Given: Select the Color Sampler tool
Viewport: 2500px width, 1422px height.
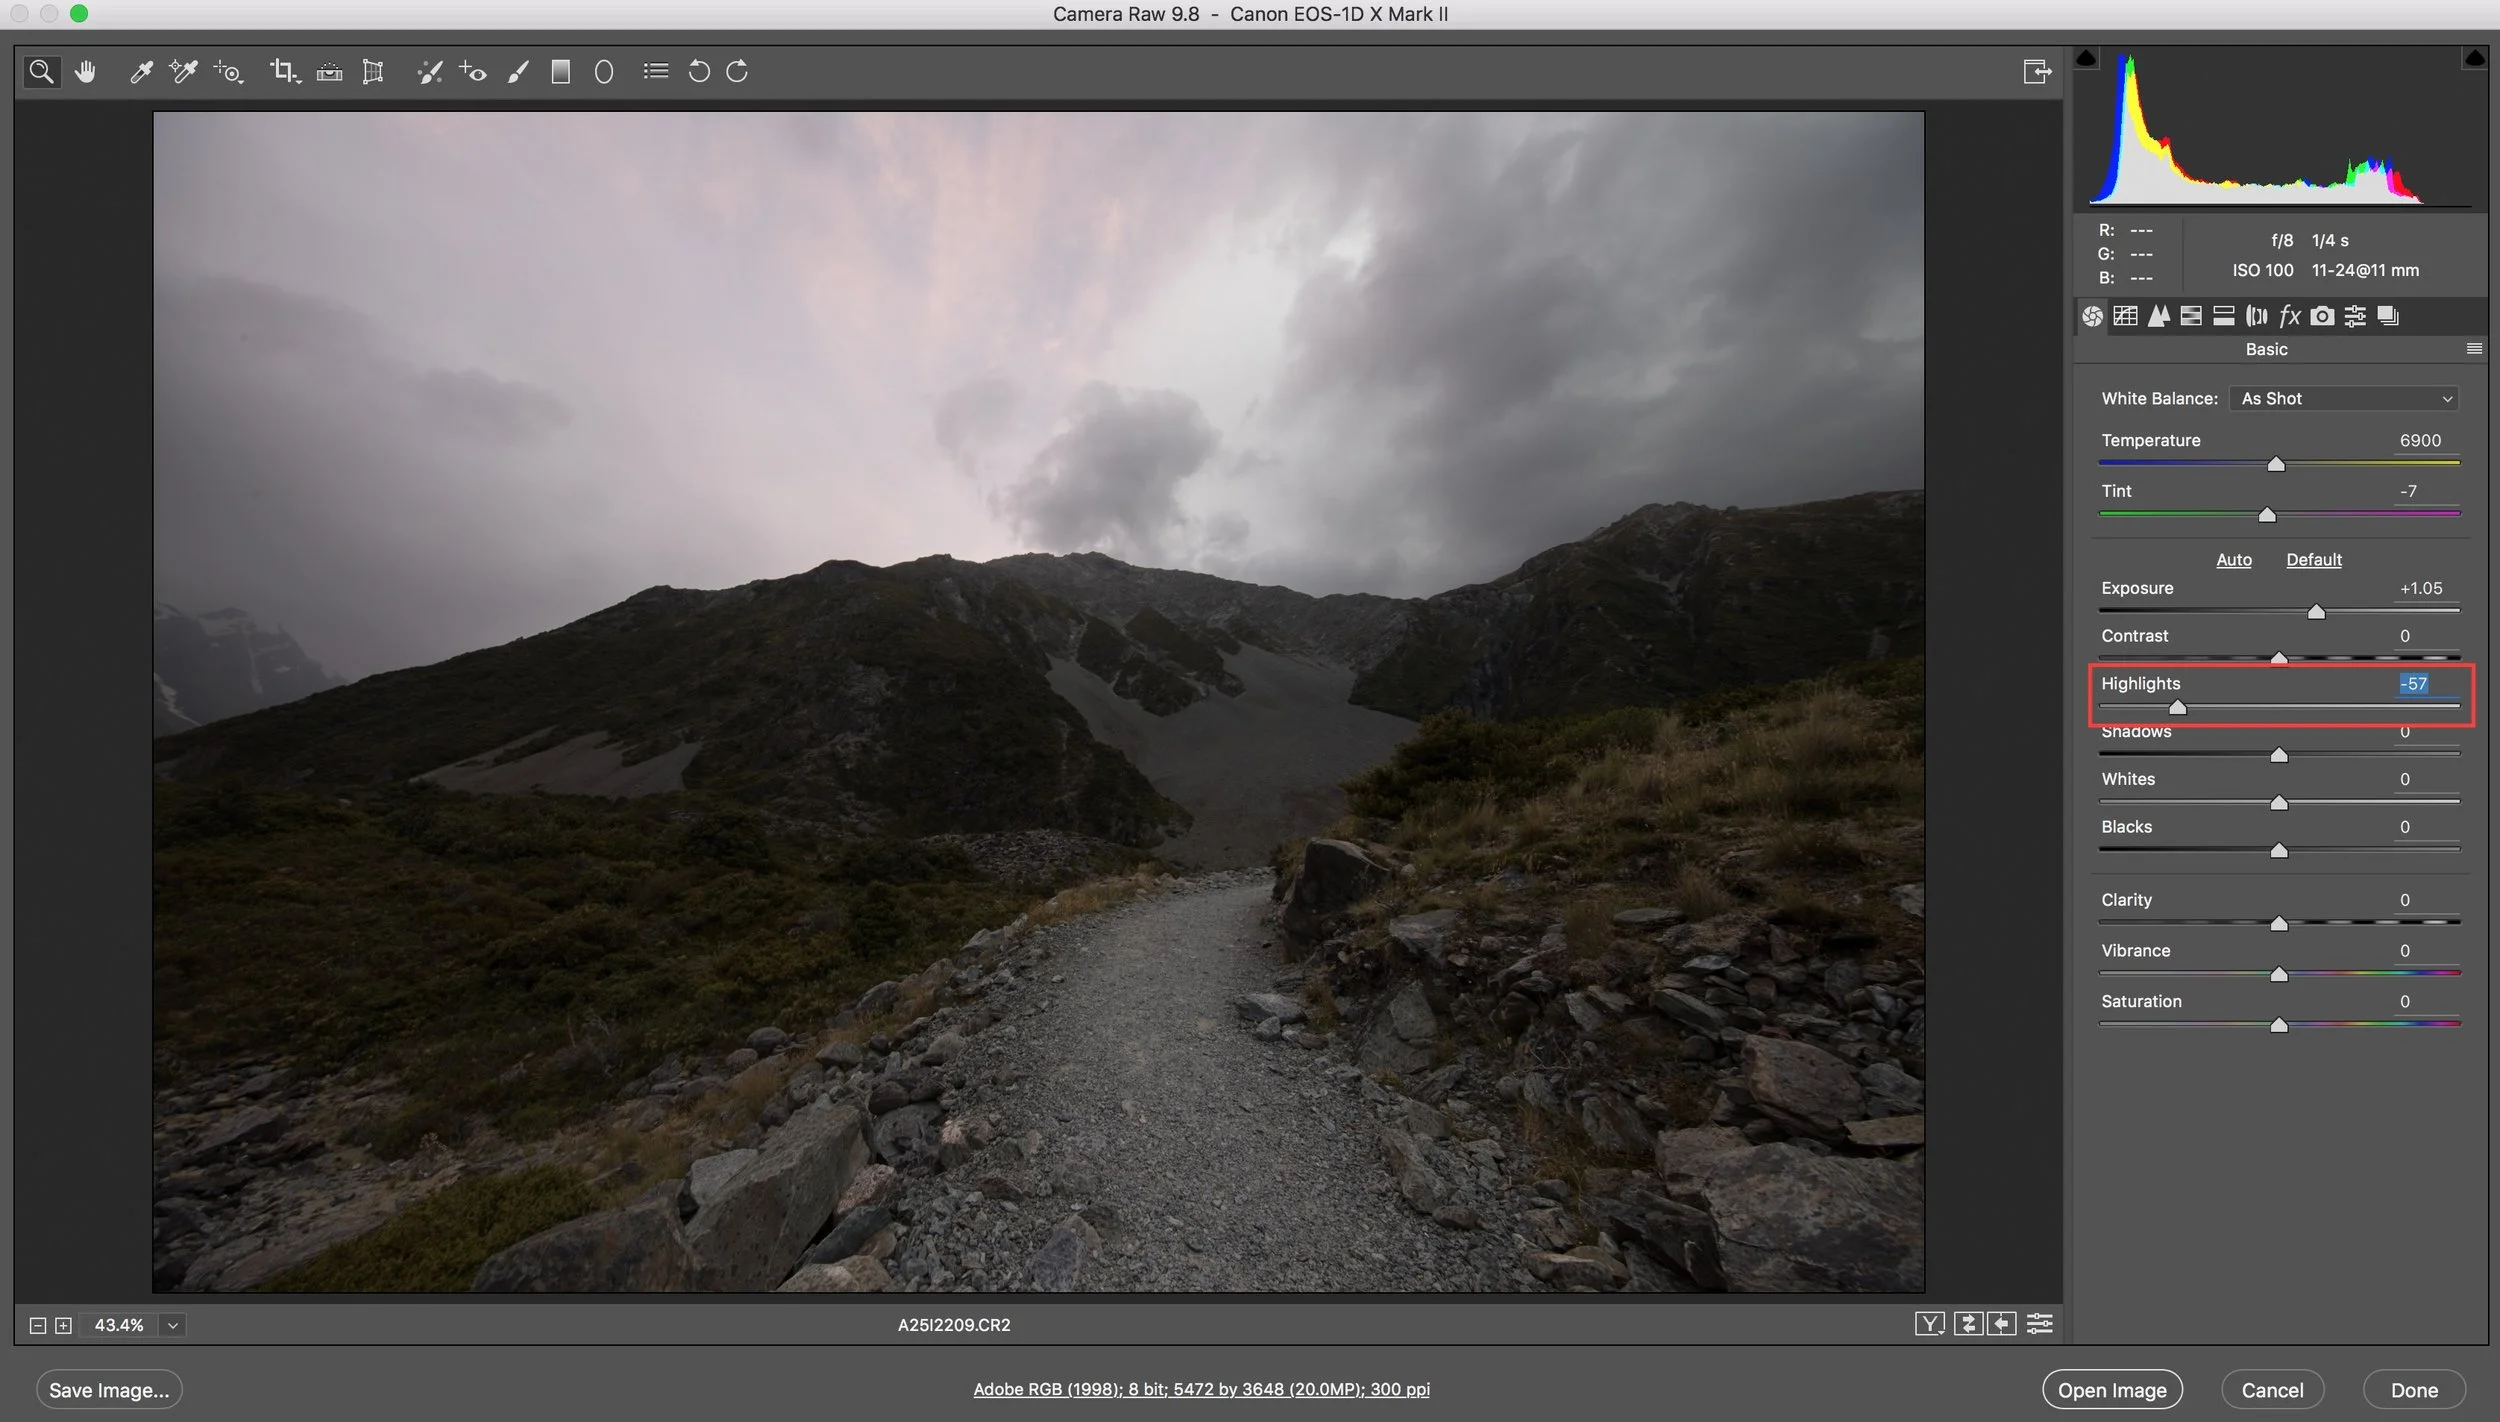Looking at the screenshot, I should [184, 71].
